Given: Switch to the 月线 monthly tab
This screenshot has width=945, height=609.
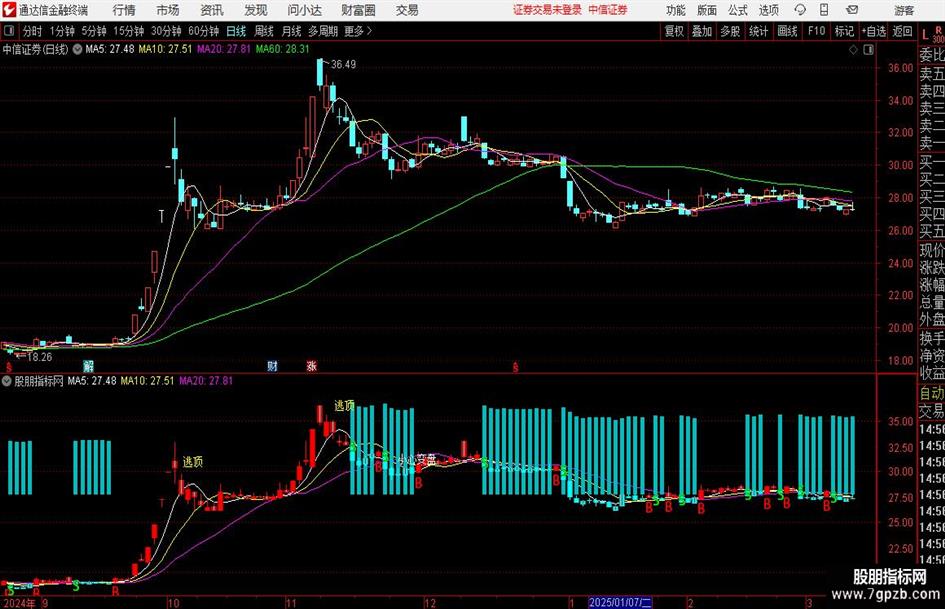Looking at the screenshot, I should tap(291, 31).
